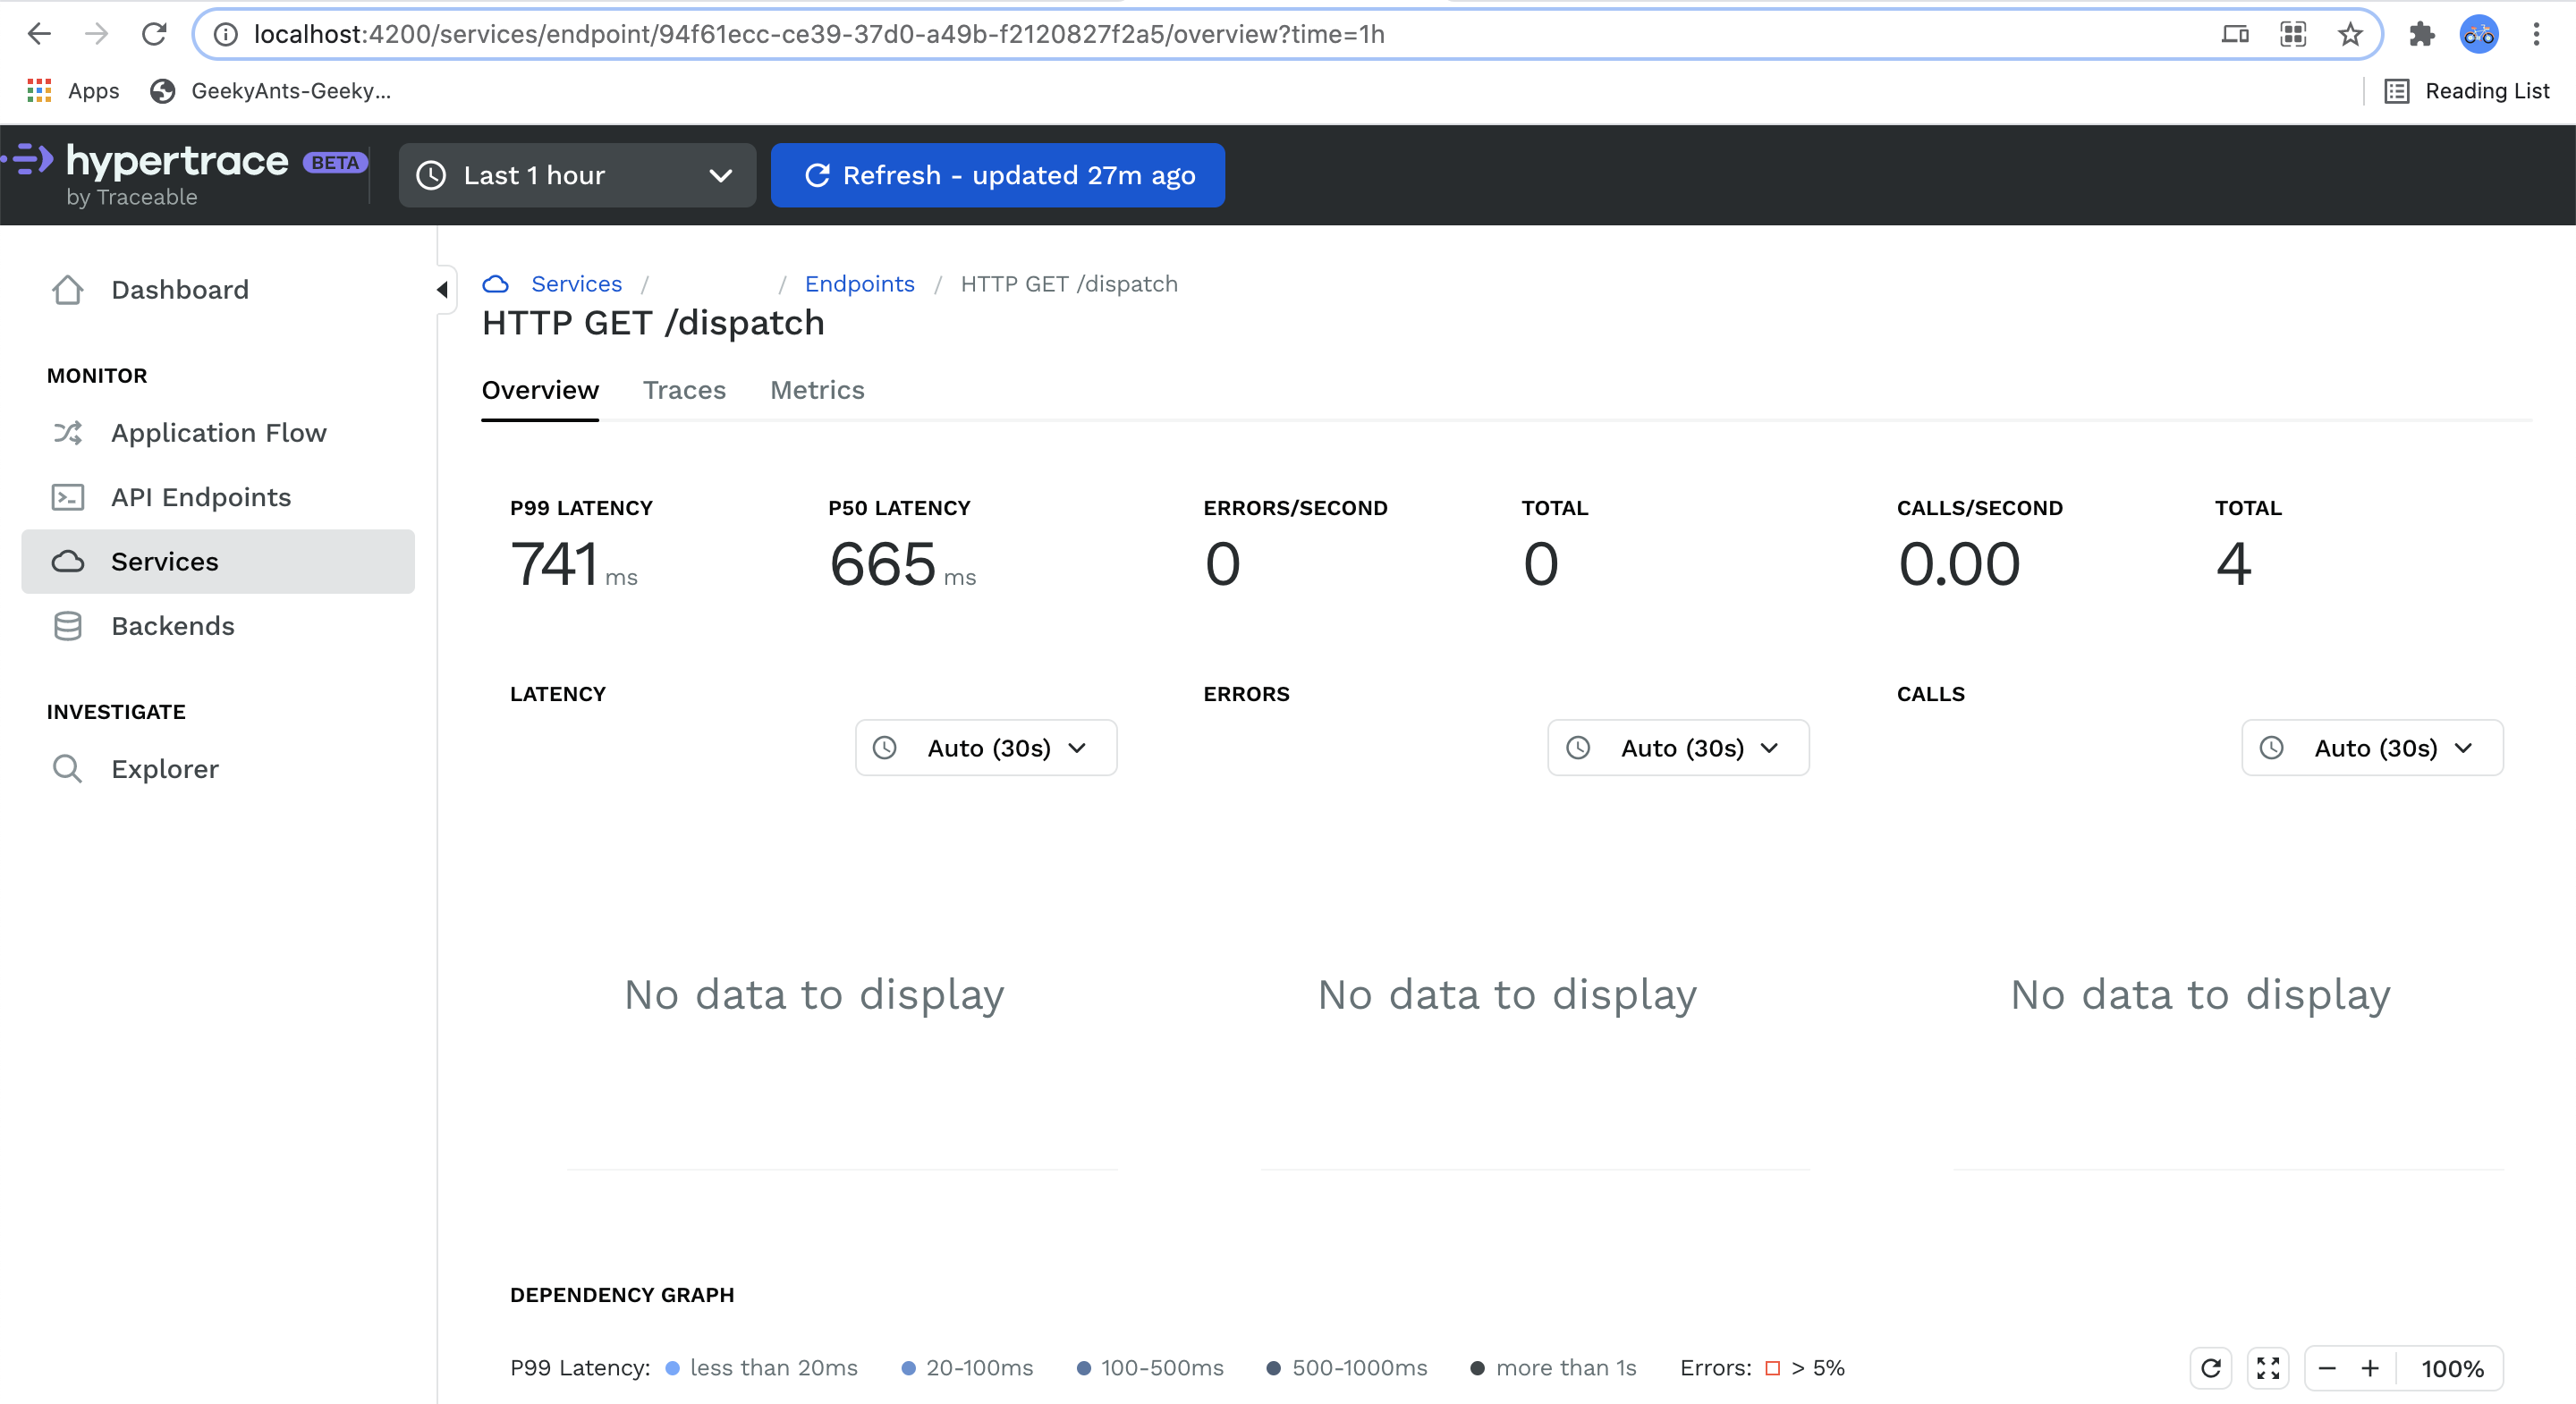
Task: Zoom out the dependency graph
Action: 2327,1367
